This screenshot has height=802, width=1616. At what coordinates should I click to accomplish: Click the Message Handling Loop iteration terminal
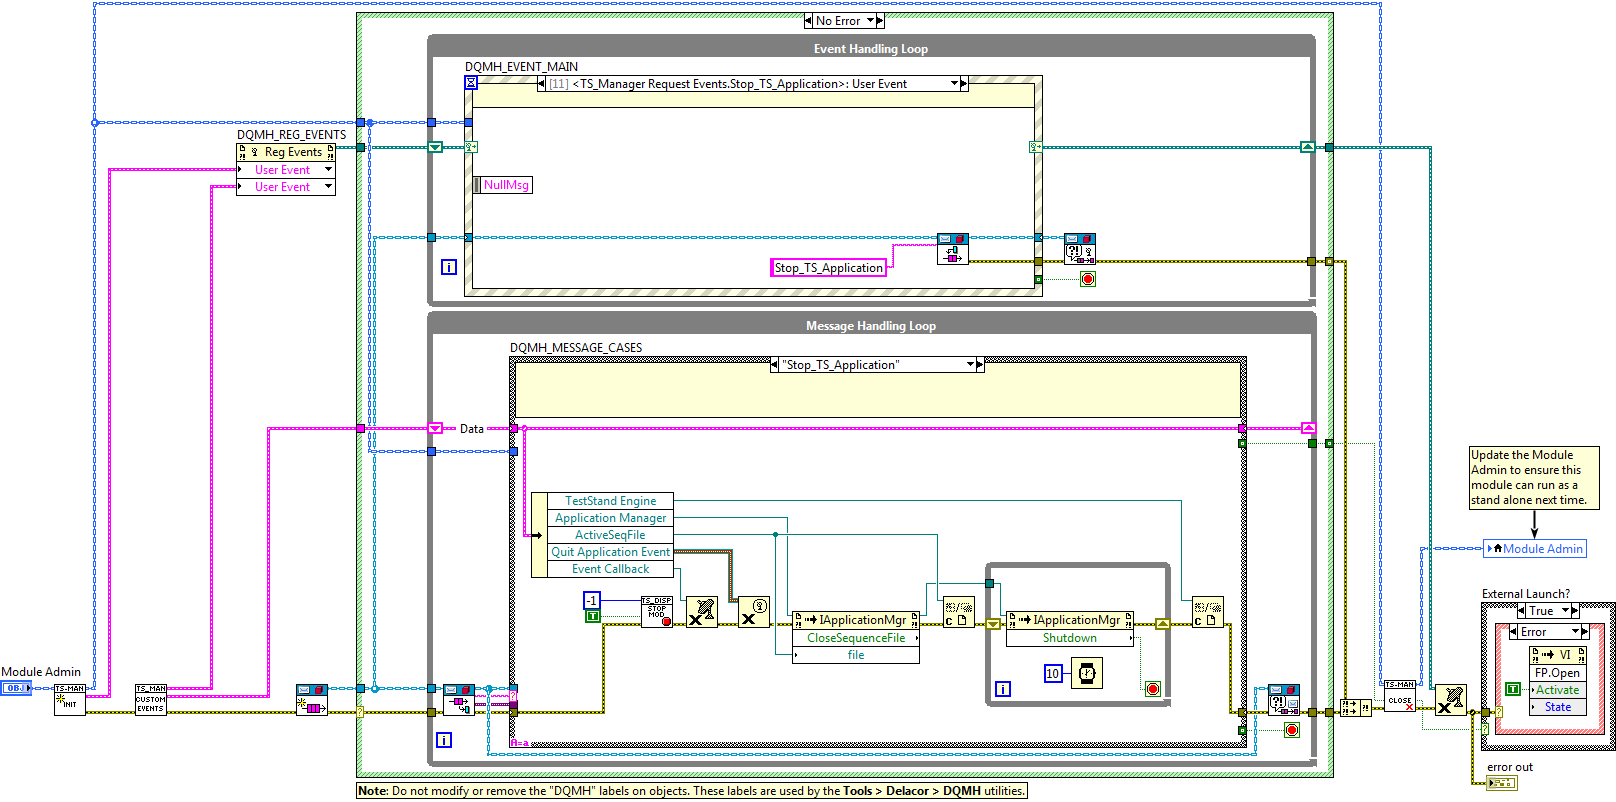444,740
